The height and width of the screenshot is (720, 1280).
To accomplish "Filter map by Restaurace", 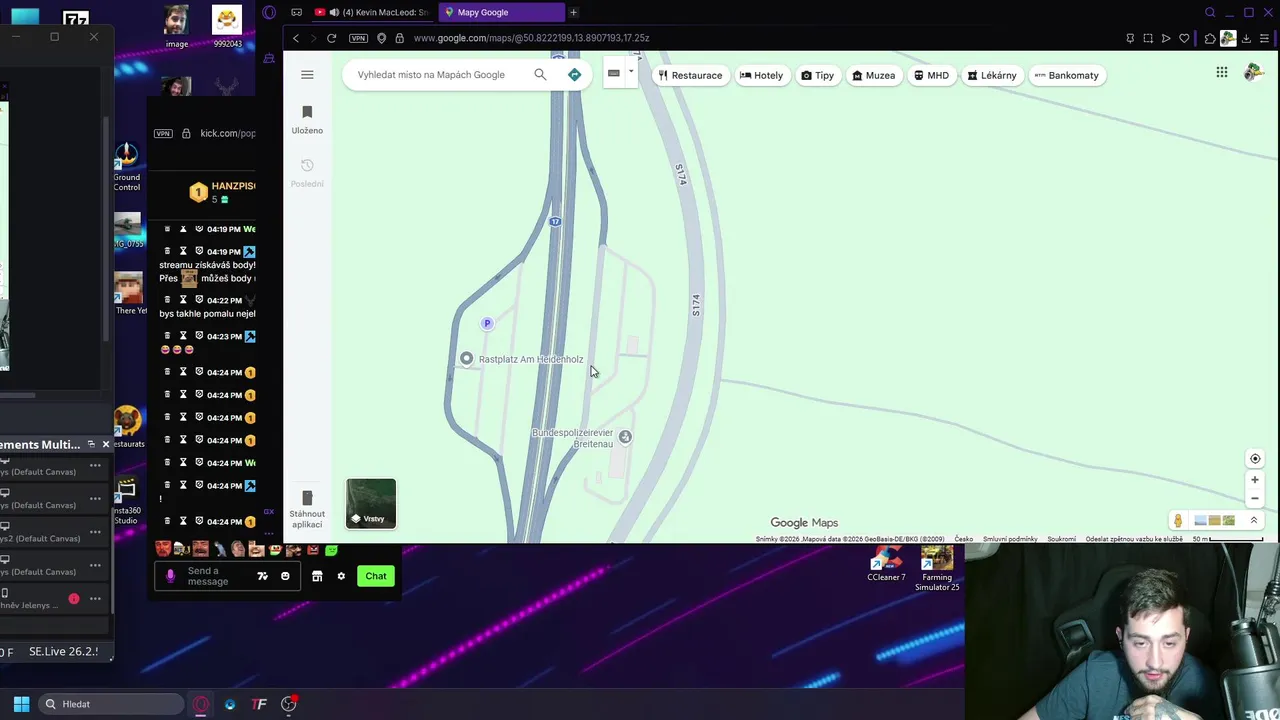I will [x=690, y=75].
